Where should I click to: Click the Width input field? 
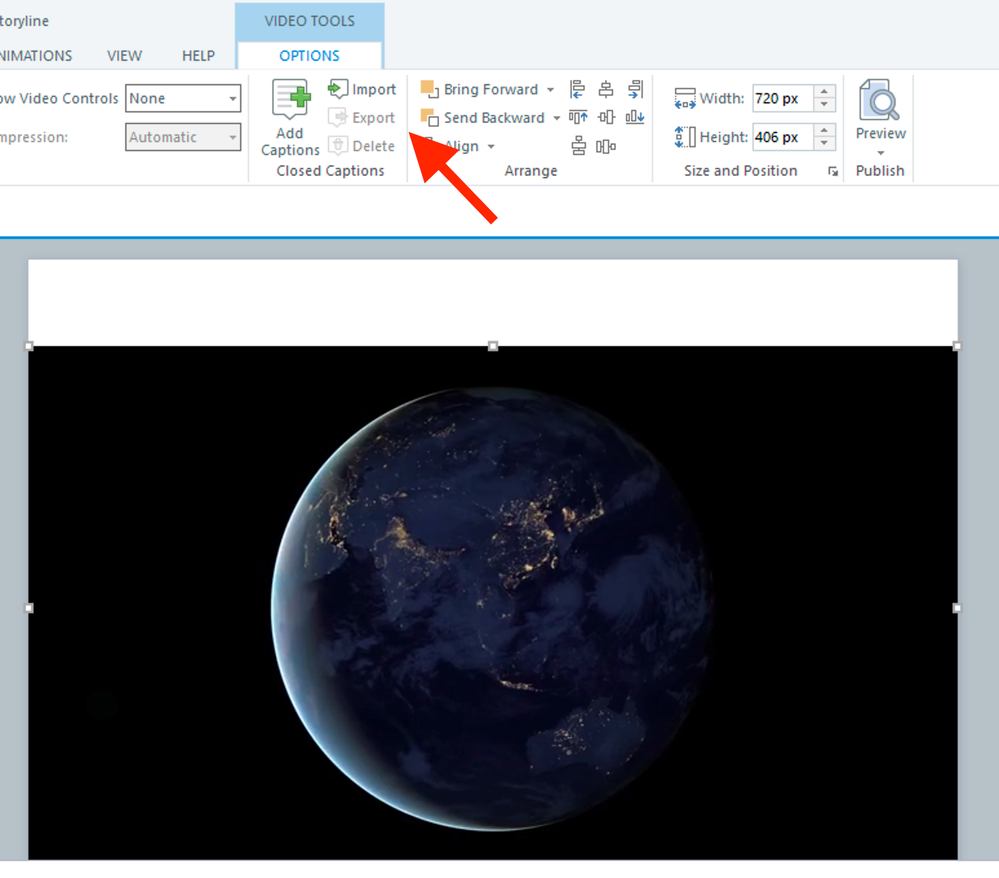pos(782,99)
